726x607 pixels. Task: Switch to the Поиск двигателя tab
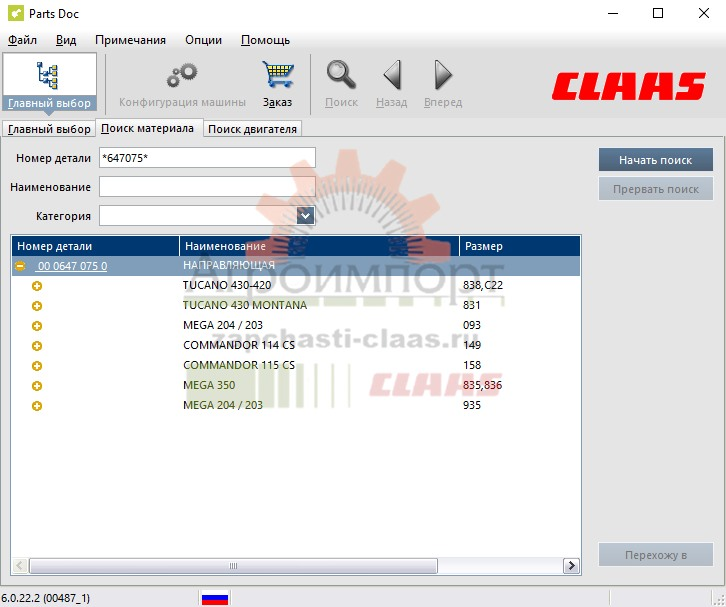(252, 129)
